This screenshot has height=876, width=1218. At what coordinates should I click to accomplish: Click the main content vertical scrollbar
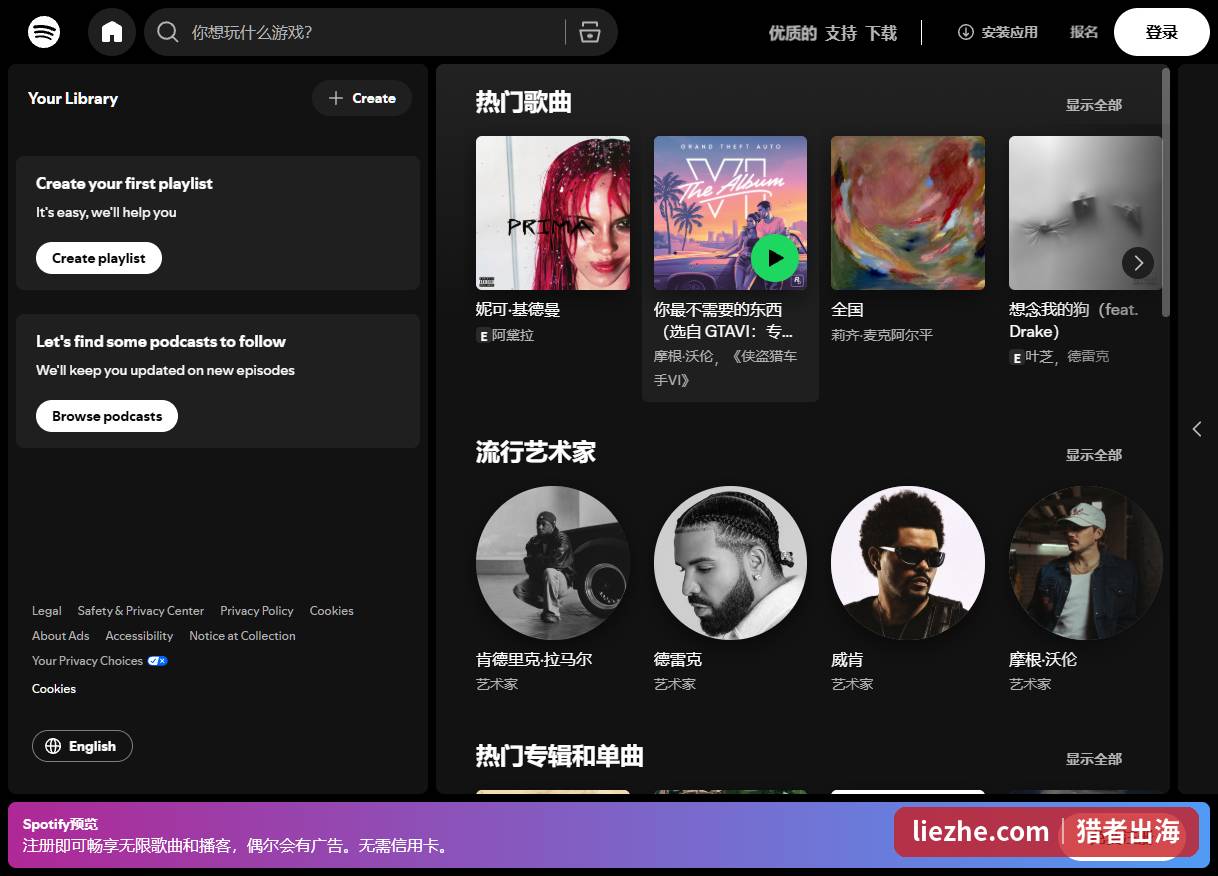click(x=1165, y=192)
